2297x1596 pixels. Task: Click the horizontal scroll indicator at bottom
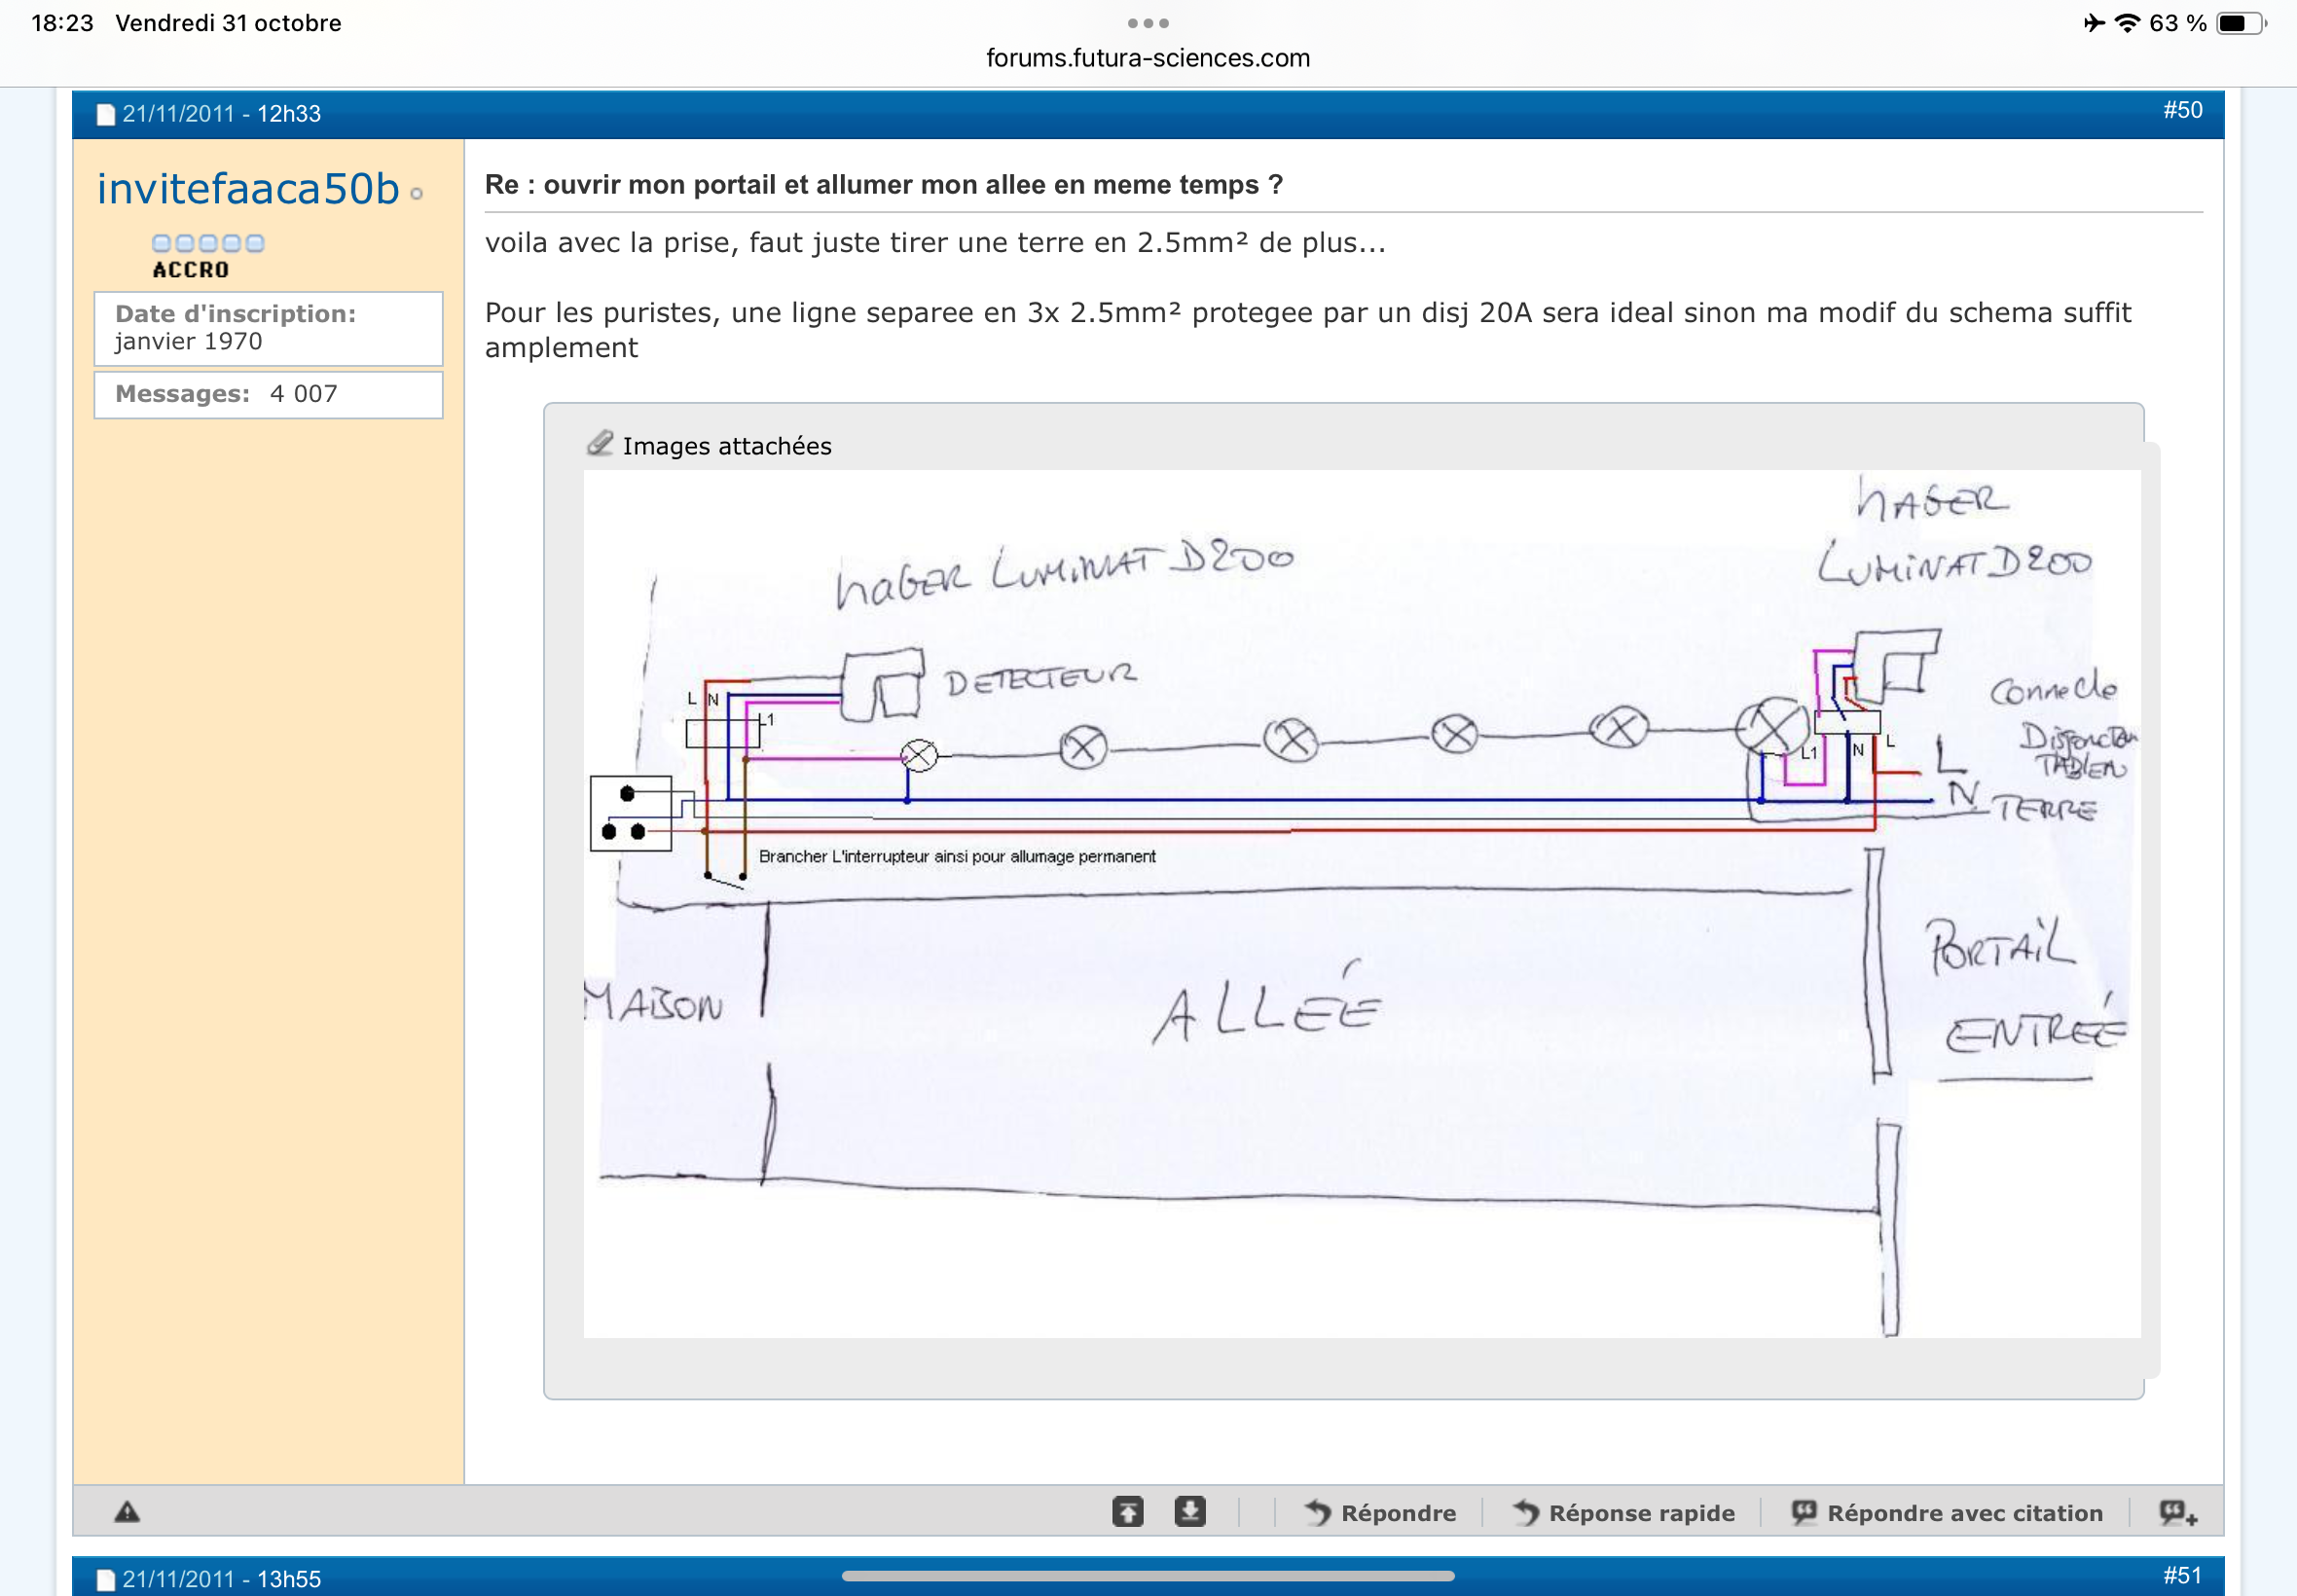tap(1147, 1576)
